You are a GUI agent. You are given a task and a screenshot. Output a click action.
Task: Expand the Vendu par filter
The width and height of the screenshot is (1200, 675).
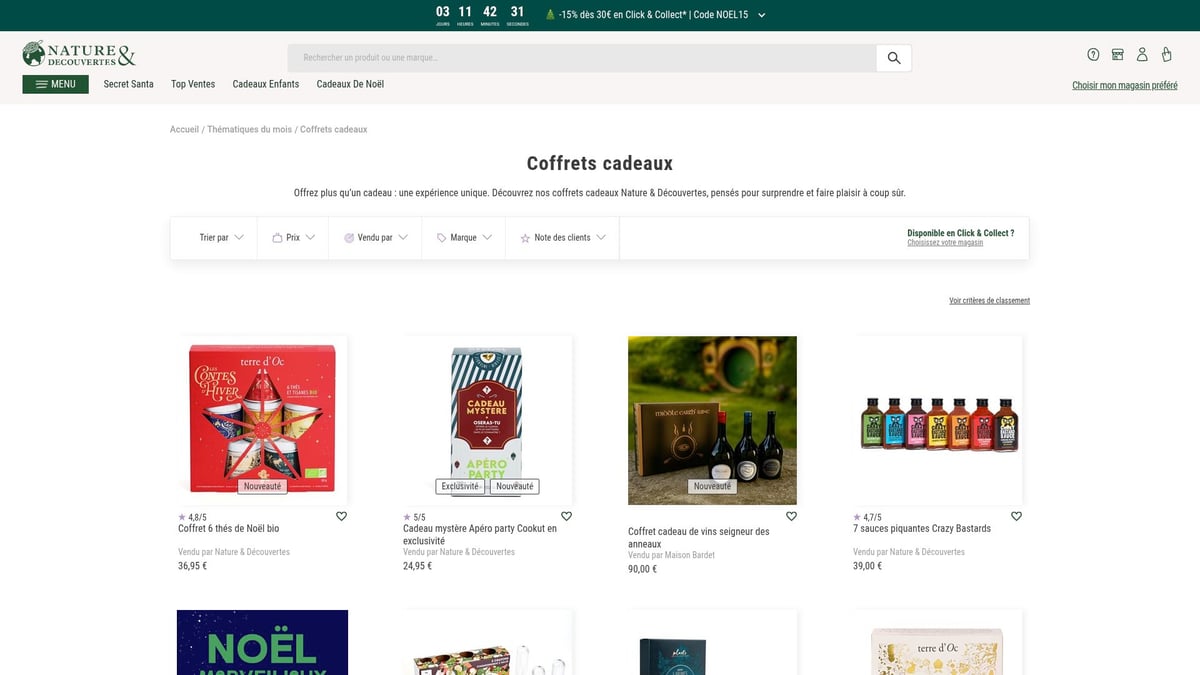point(374,237)
